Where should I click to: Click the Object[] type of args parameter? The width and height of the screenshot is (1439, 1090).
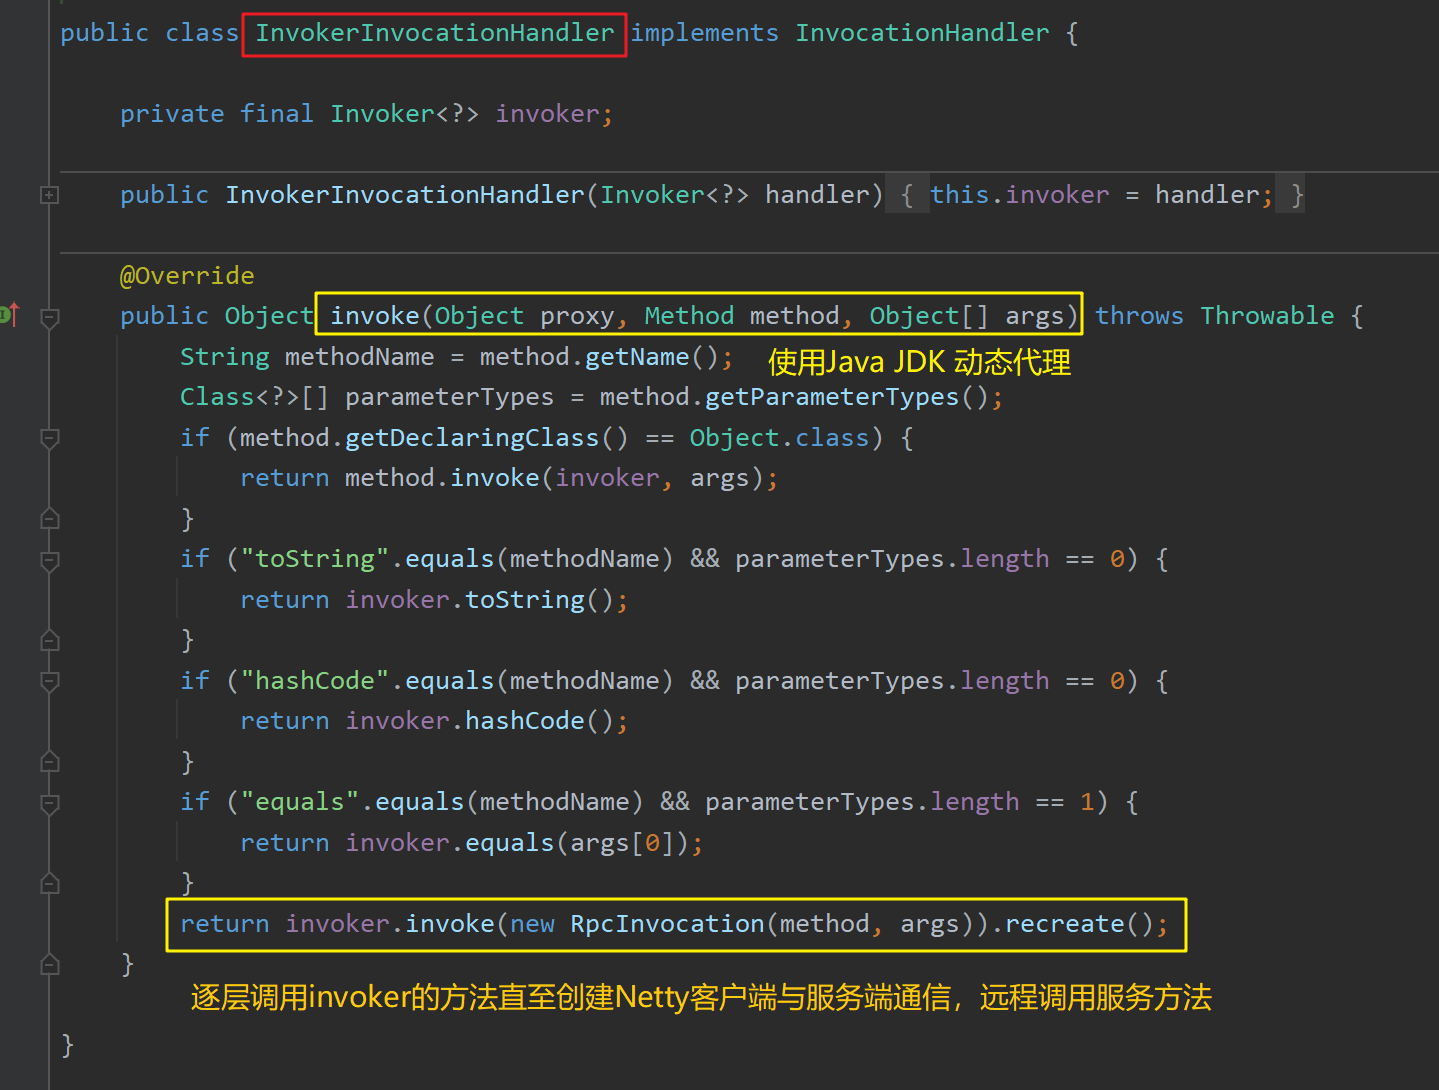coord(929,316)
